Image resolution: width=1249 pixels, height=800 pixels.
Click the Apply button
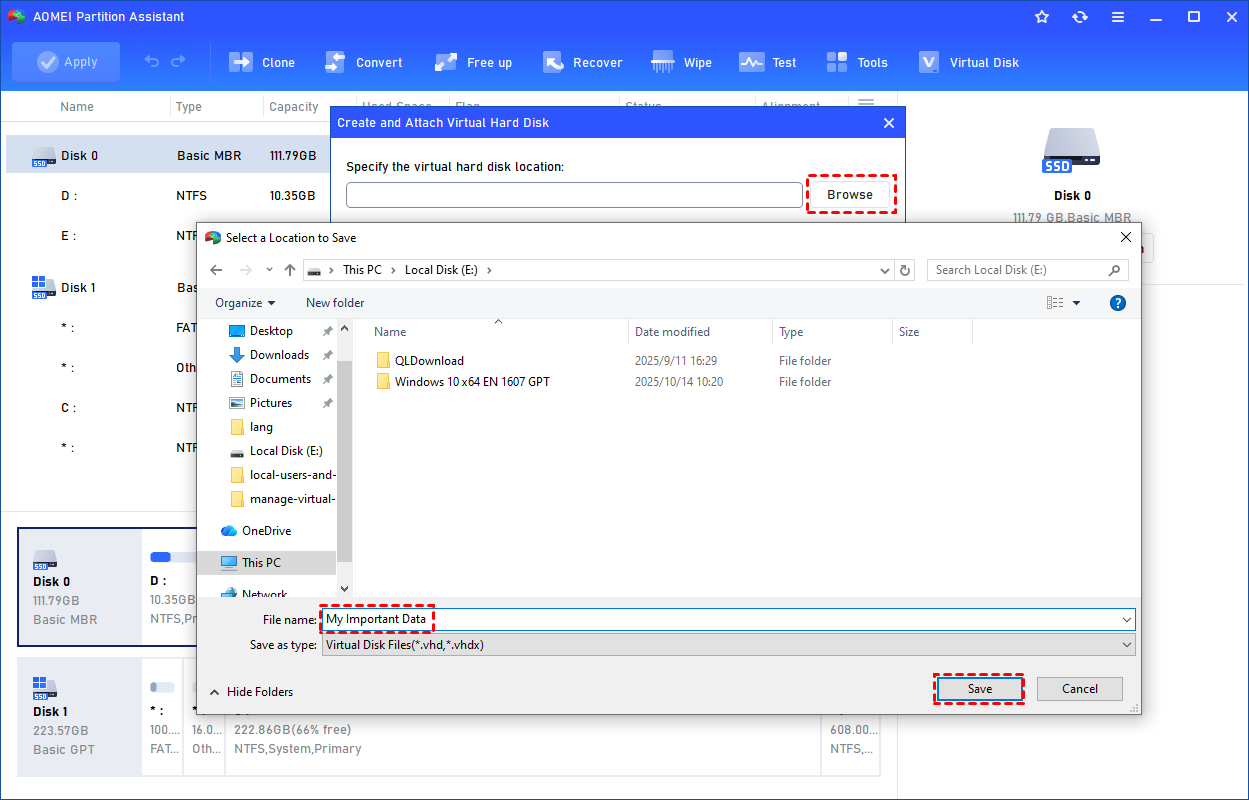coord(66,62)
